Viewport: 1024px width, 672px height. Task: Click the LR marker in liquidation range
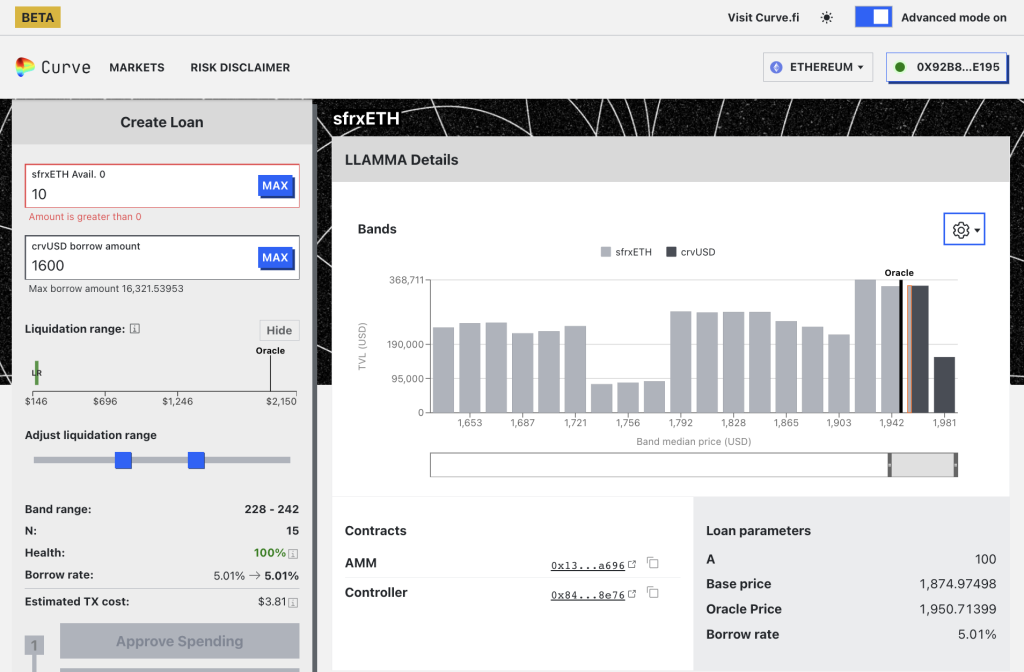point(37,372)
